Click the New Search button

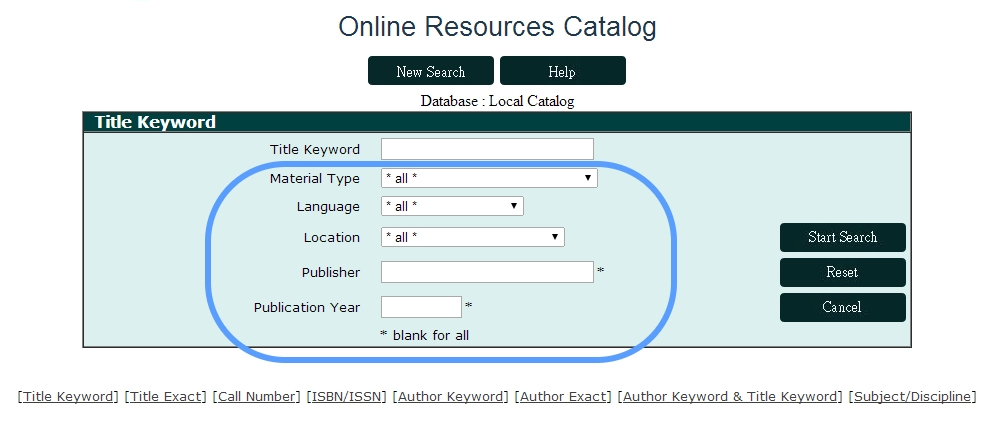(430, 71)
